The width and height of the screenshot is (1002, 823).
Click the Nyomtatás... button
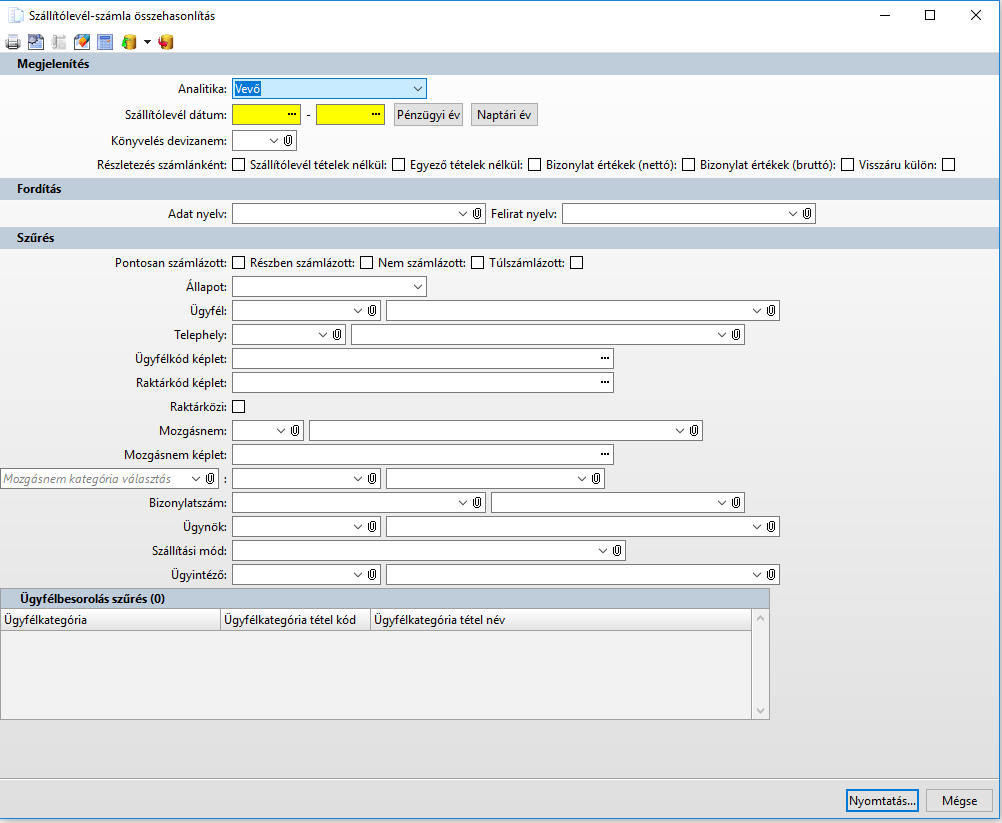pos(881,801)
